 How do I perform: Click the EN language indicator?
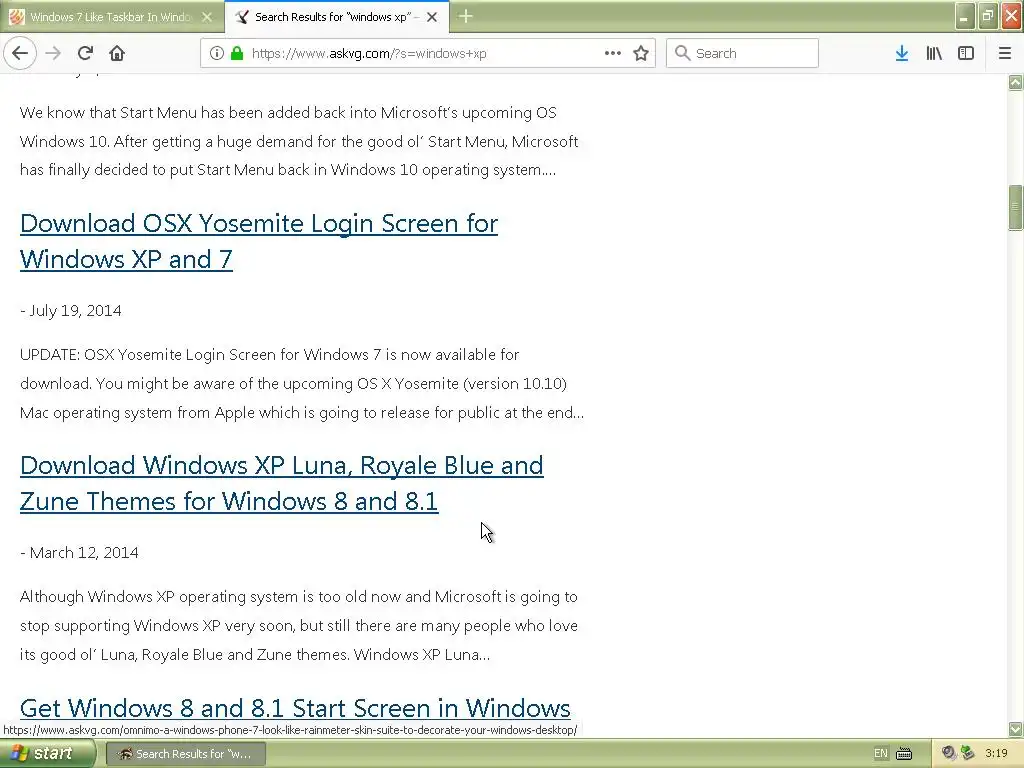(x=880, y=754)
